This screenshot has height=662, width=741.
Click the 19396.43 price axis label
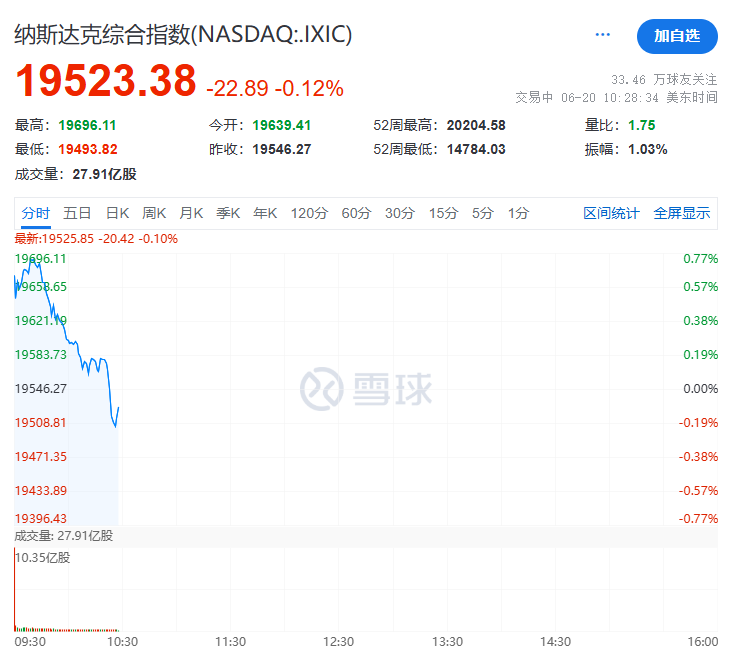point(41,518)
